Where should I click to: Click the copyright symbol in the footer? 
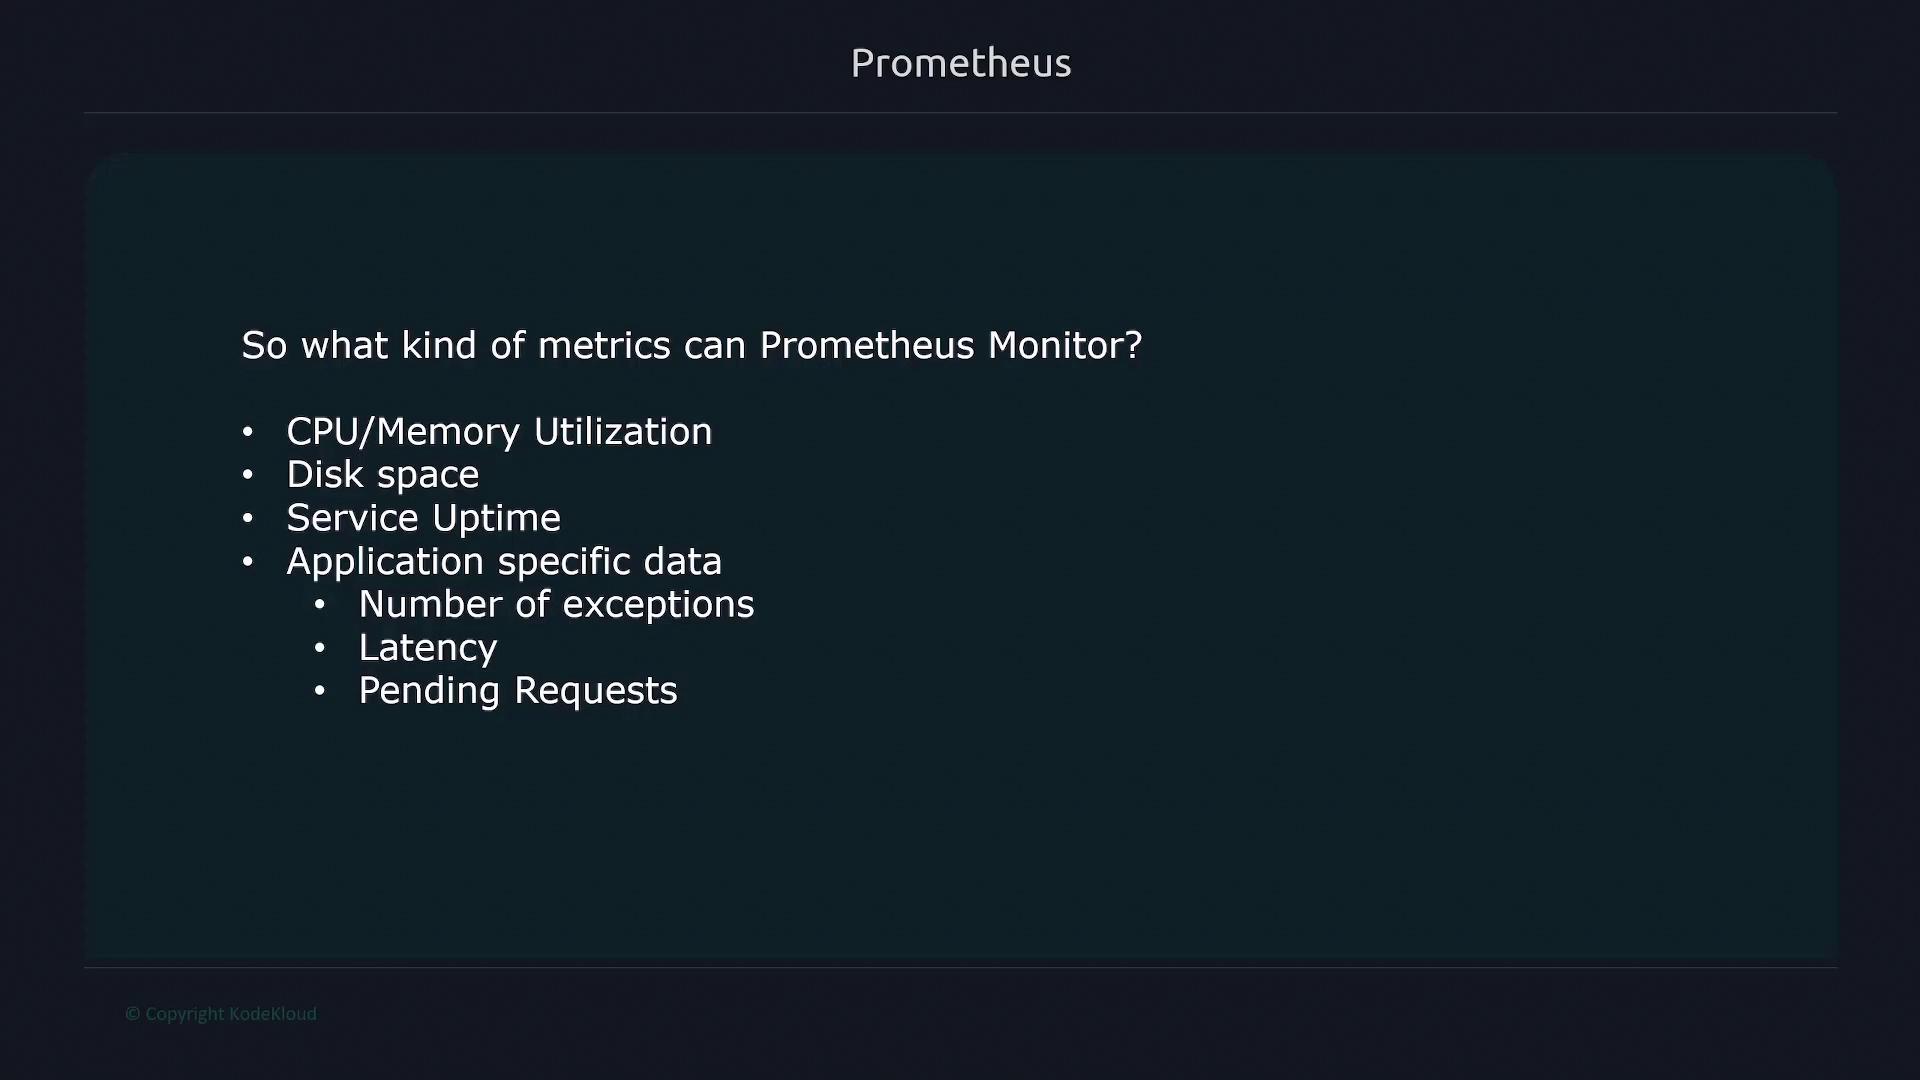132,1014
